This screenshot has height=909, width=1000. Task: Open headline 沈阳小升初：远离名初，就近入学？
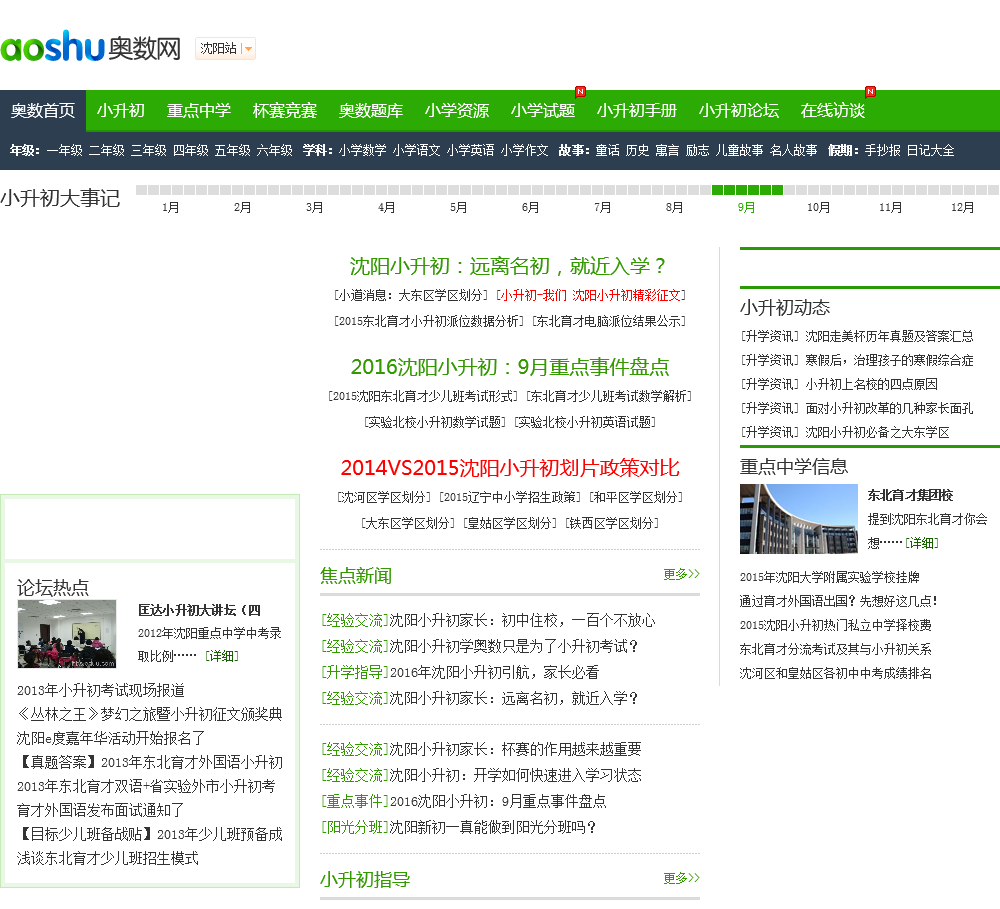[508, 267]
